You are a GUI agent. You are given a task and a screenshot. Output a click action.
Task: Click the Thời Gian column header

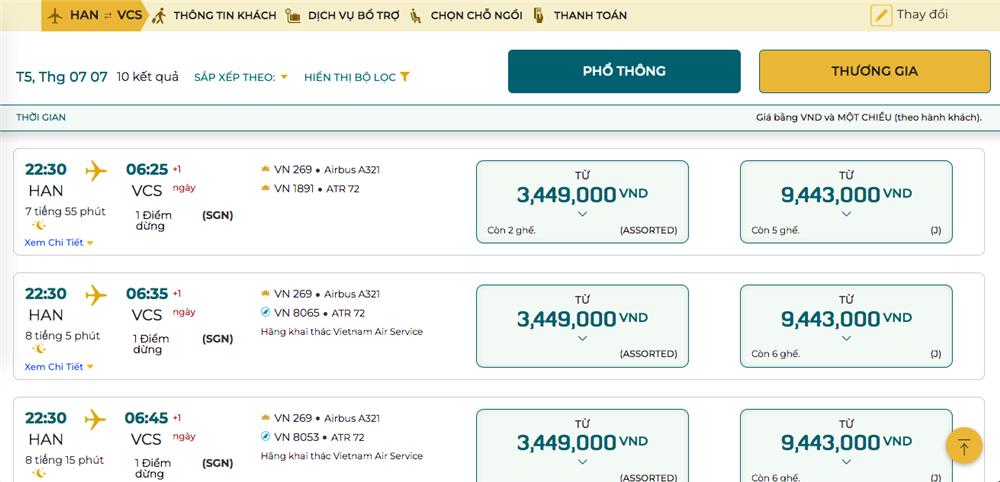pyautogui.click(x=41, y=117)
